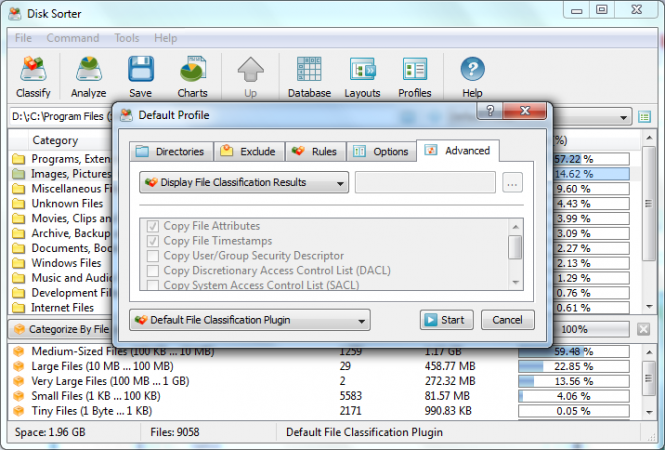The height and width of the screenshot is (450, 665).
Task: Click the dialog help question mark button
Action: point(490,111)
